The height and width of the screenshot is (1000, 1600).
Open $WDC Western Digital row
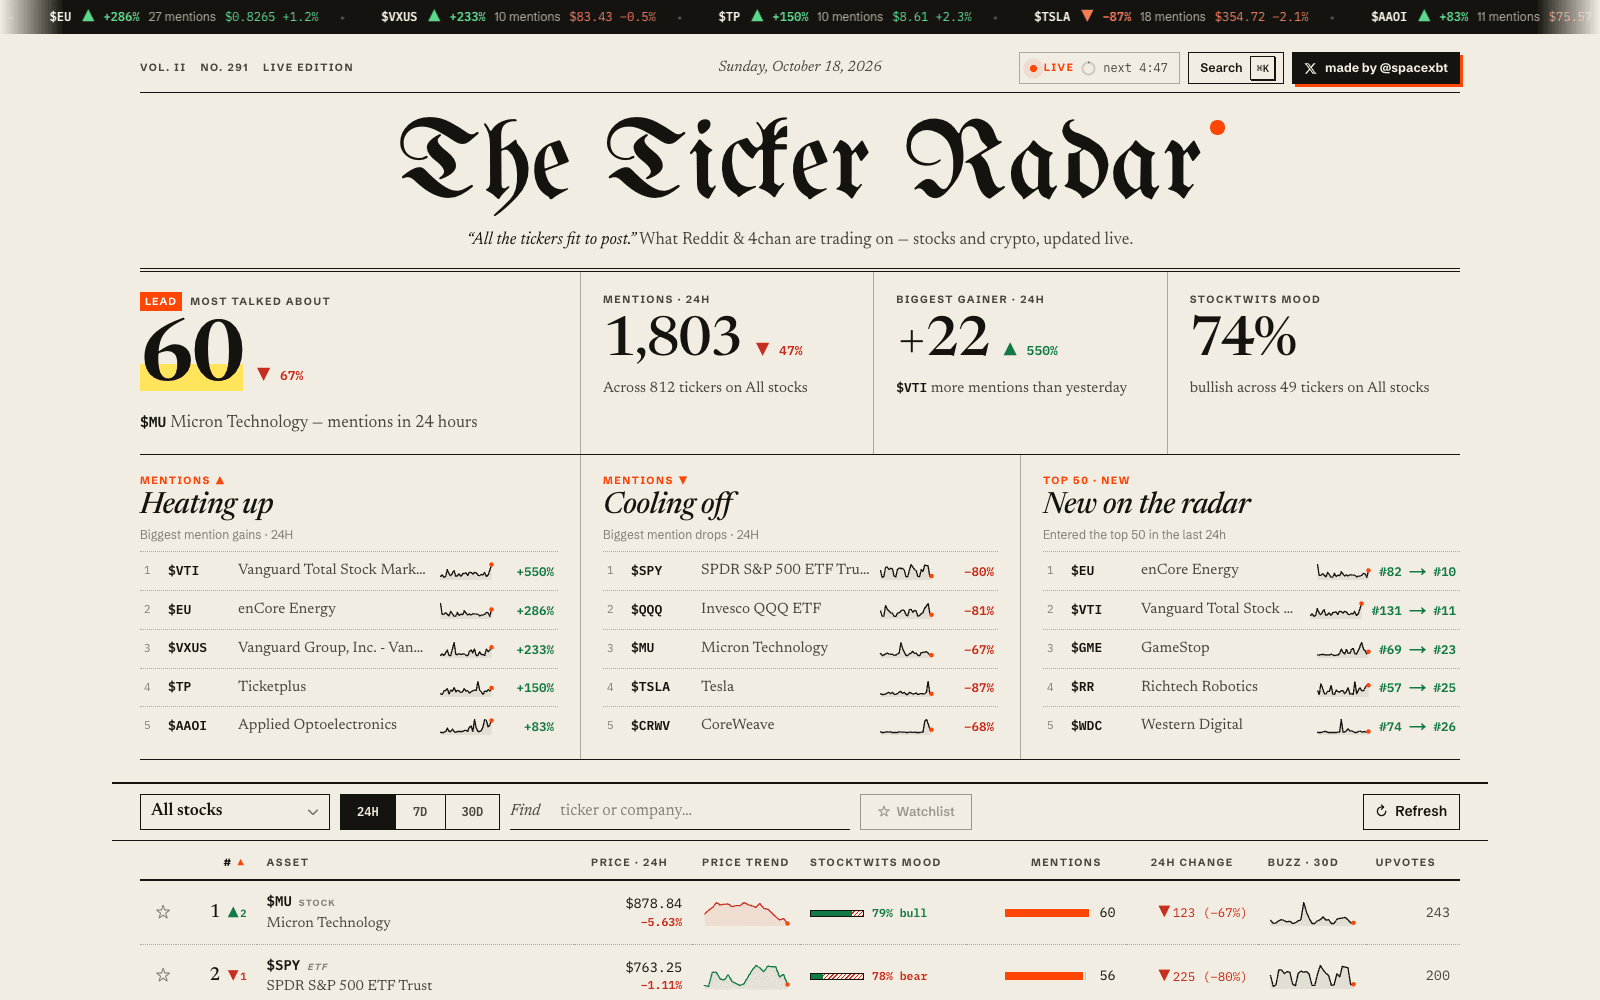point(1251,726)
